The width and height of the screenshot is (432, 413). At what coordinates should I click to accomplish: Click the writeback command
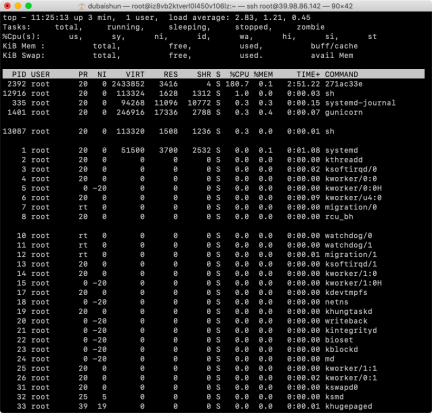click(346, 321)
